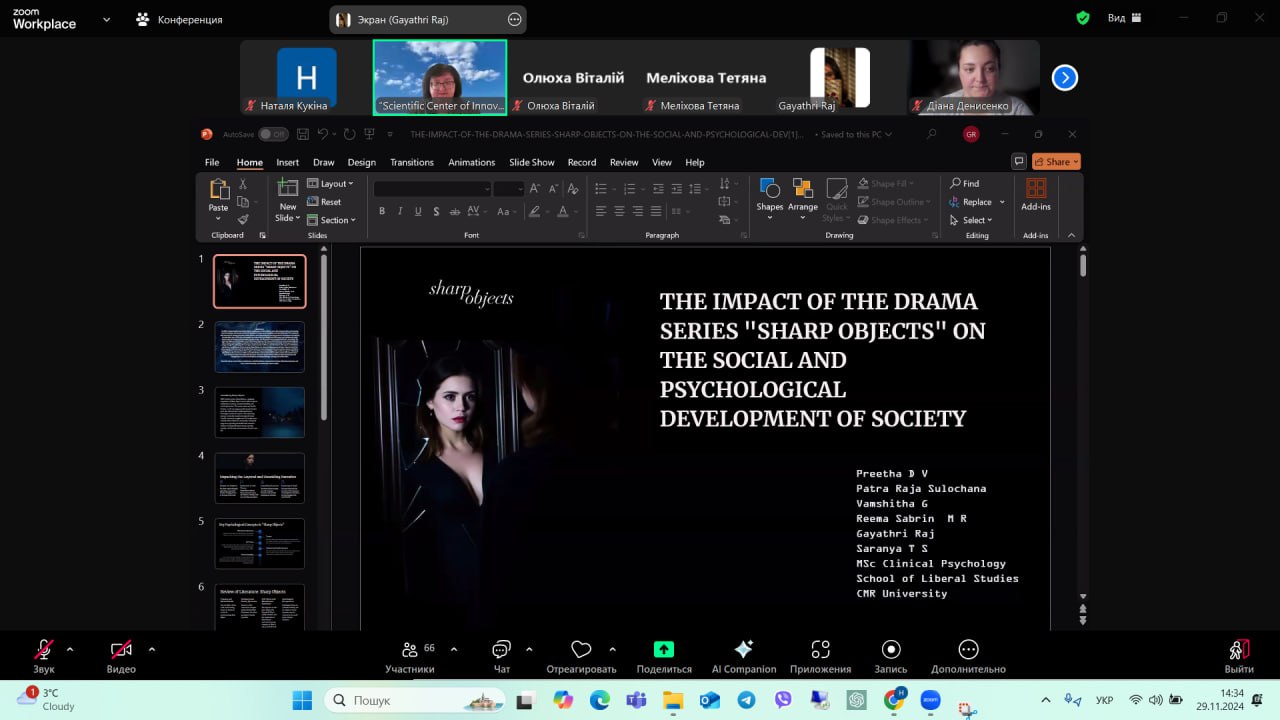Open the Transitions ribbon tab
The width and height of the screenshot is (1280, 720).
(412, 162)
